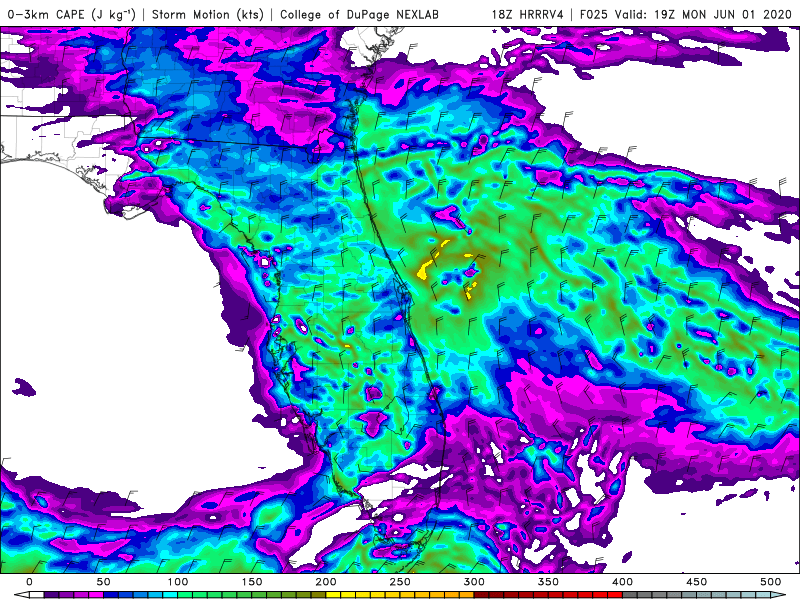Screen dimensions: 800x600
Task: Click the left arrow end of the colorbar
Action: [21, 594]
